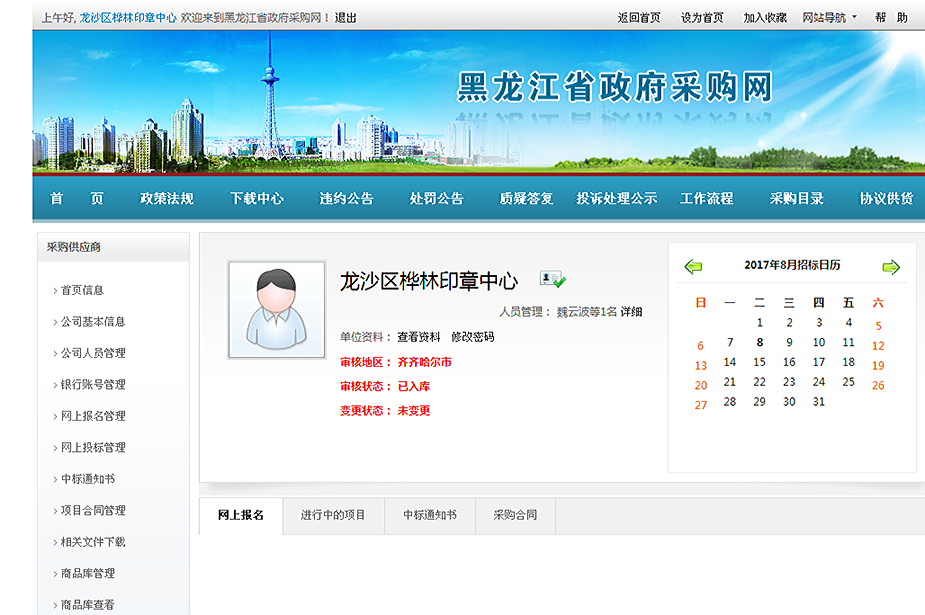Click the verified ID card icon beside company name
The width and height of the screenshot is (925, 615).
pyautogui.click(x=552, y=279)
